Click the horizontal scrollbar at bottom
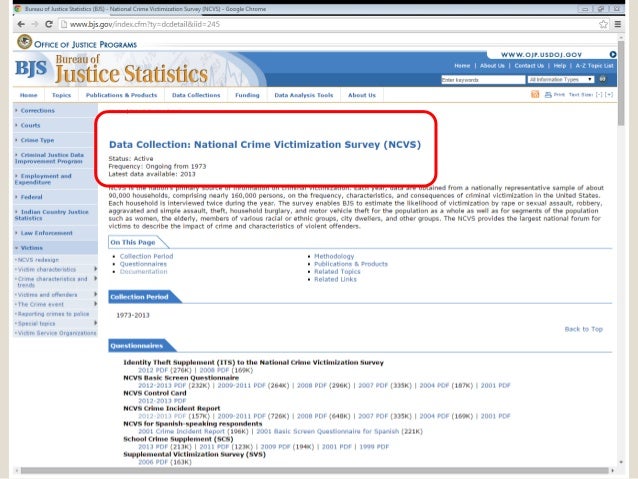Viewport: 638px width, 479px height. [x=314, y=470]
